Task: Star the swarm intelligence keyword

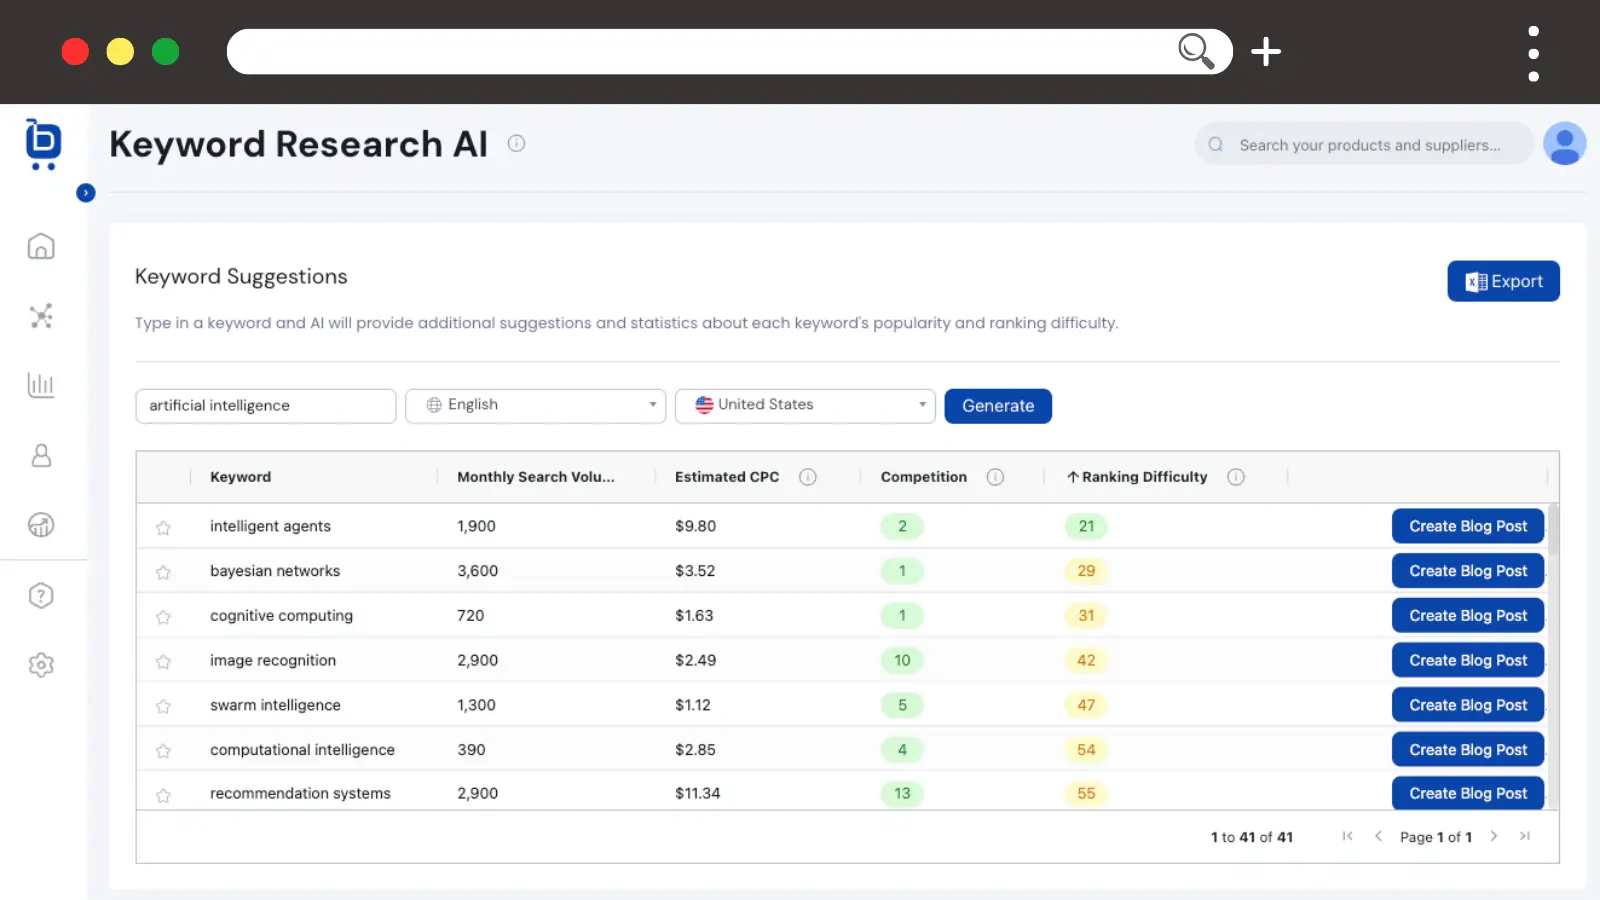Action: pyautogui.click(x=163, y=707)
